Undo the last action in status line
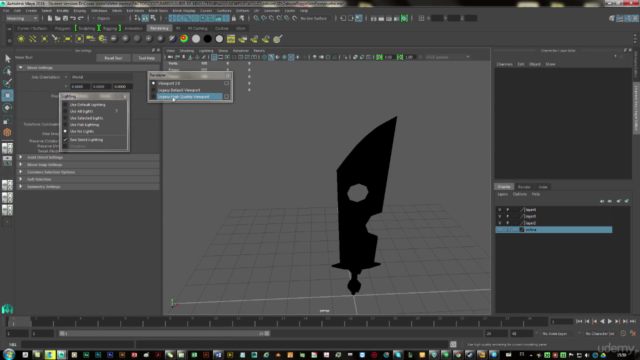Image resolution: width=640 pixels, height=360 pixels. click(x=73, y=18)
